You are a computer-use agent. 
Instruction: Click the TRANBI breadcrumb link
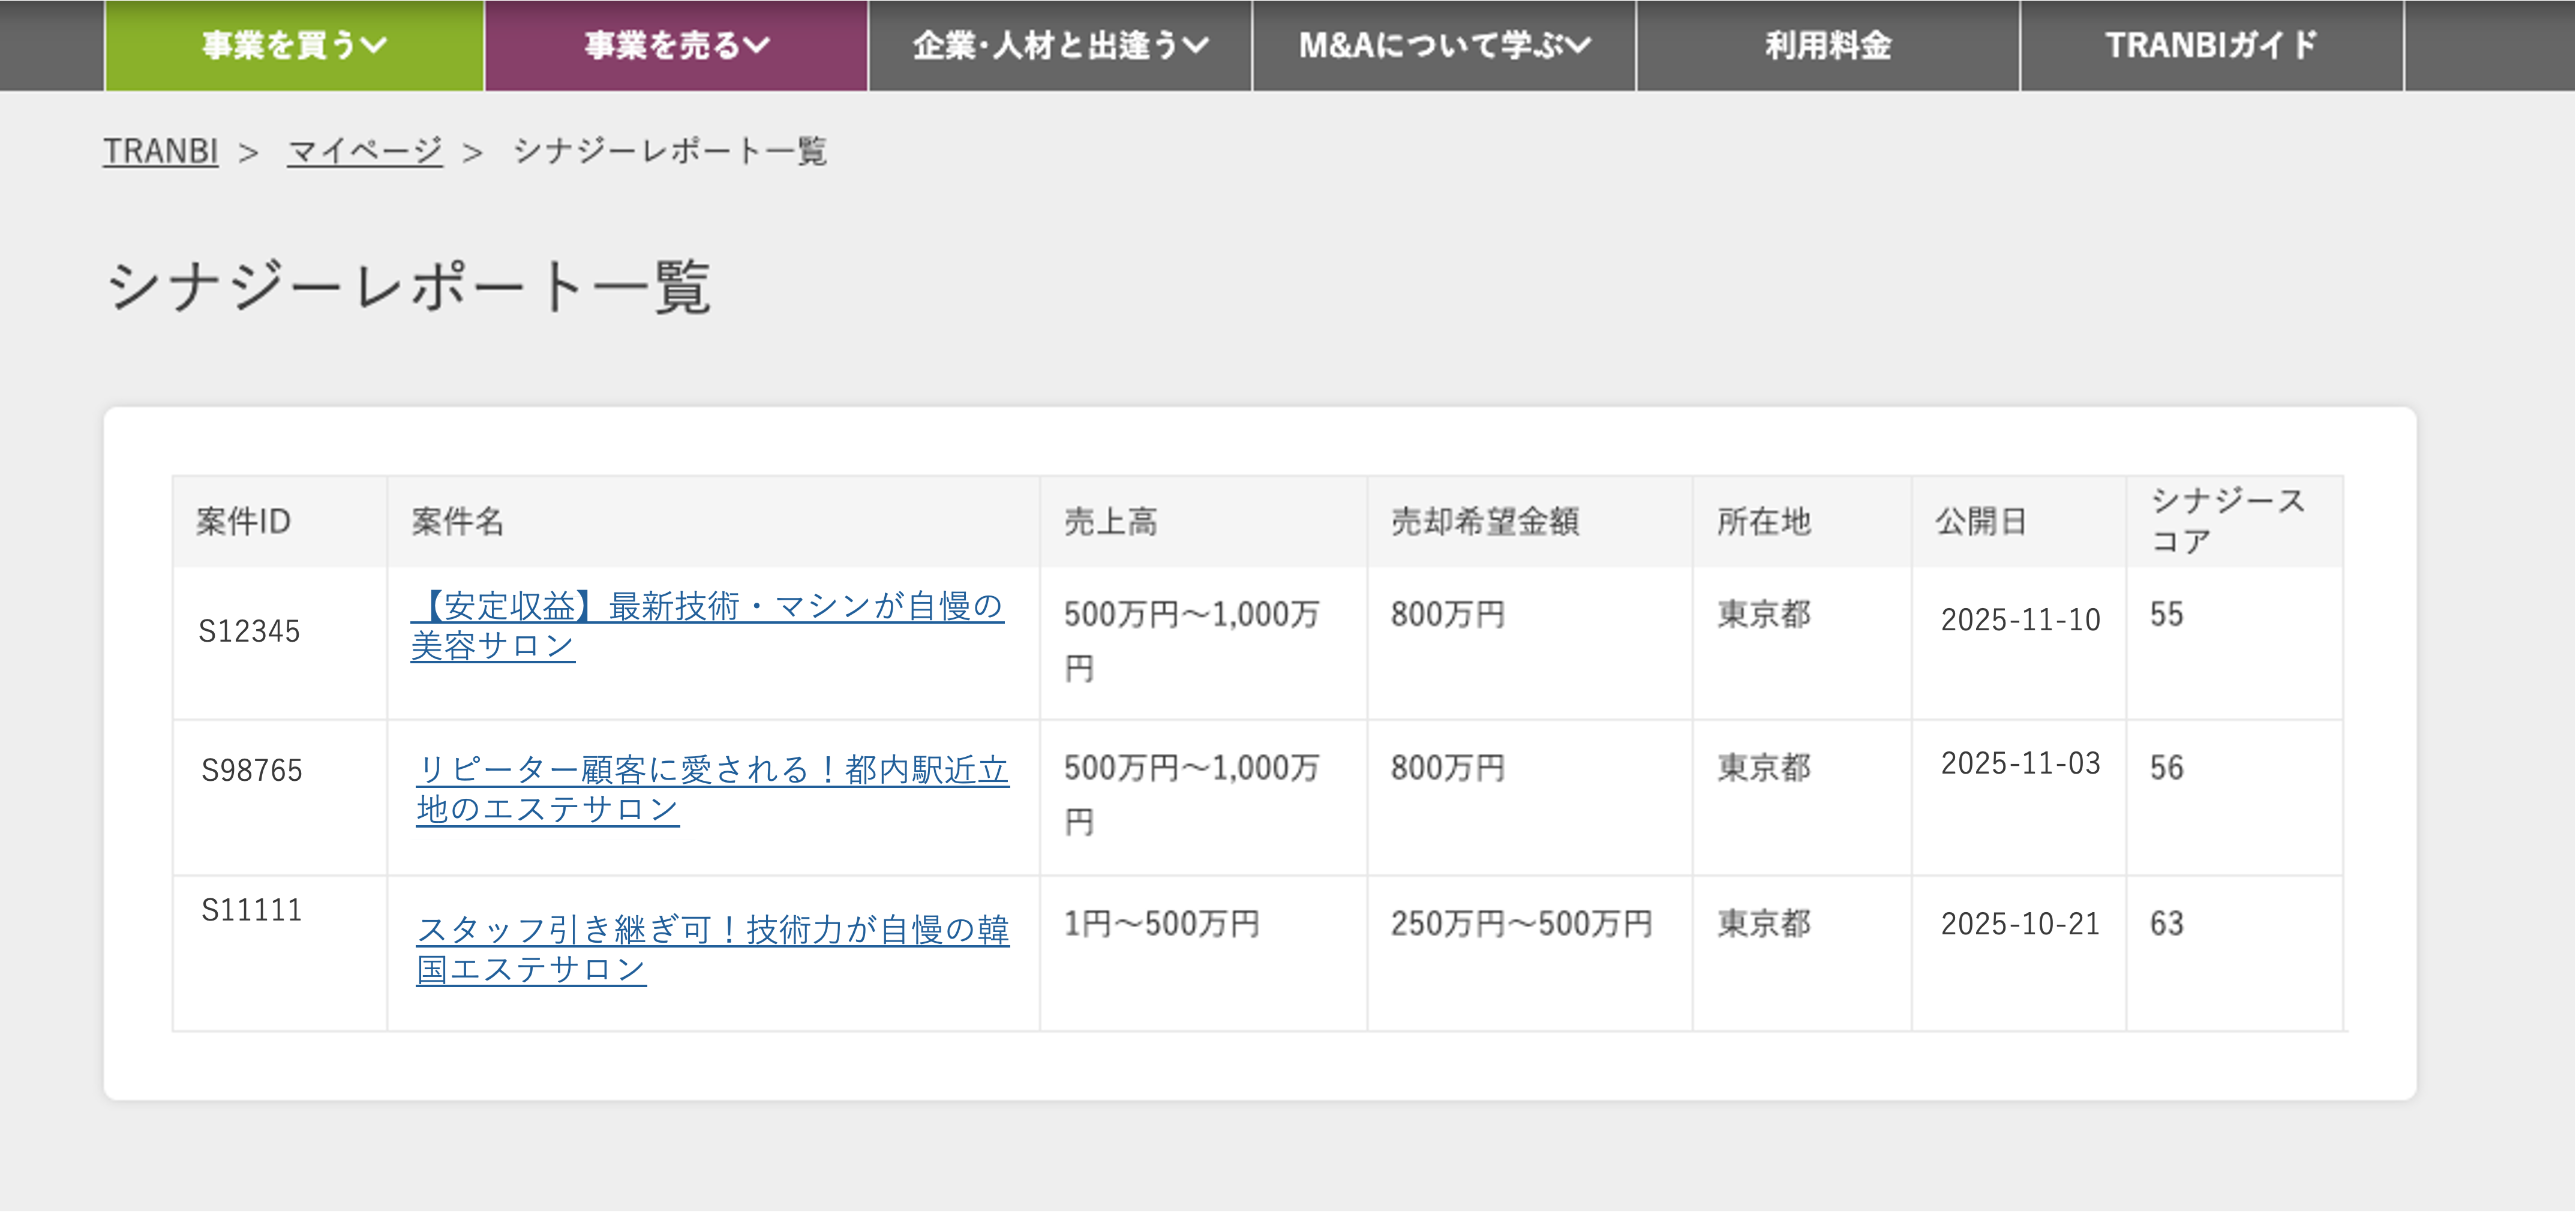pos(160,151)
